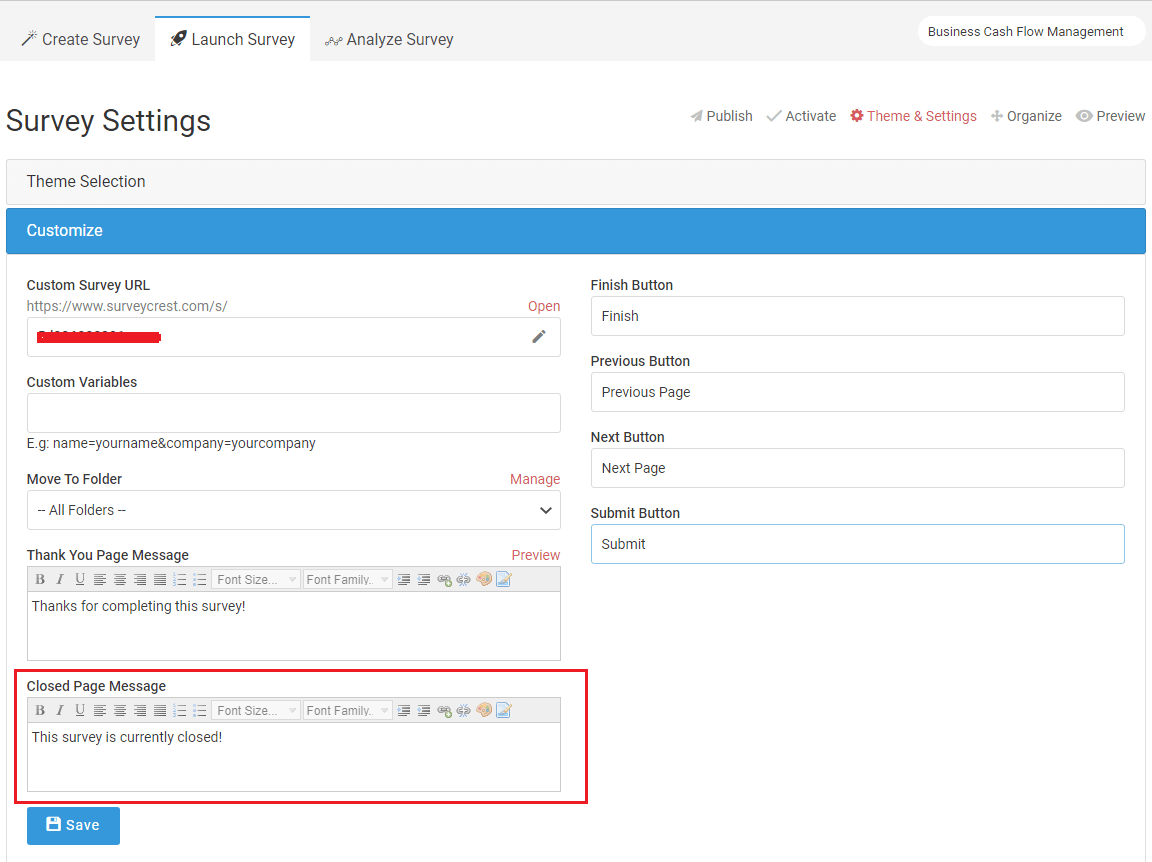Go to Publish section
The image size is (1152, 862).
(x=721, y=116)
